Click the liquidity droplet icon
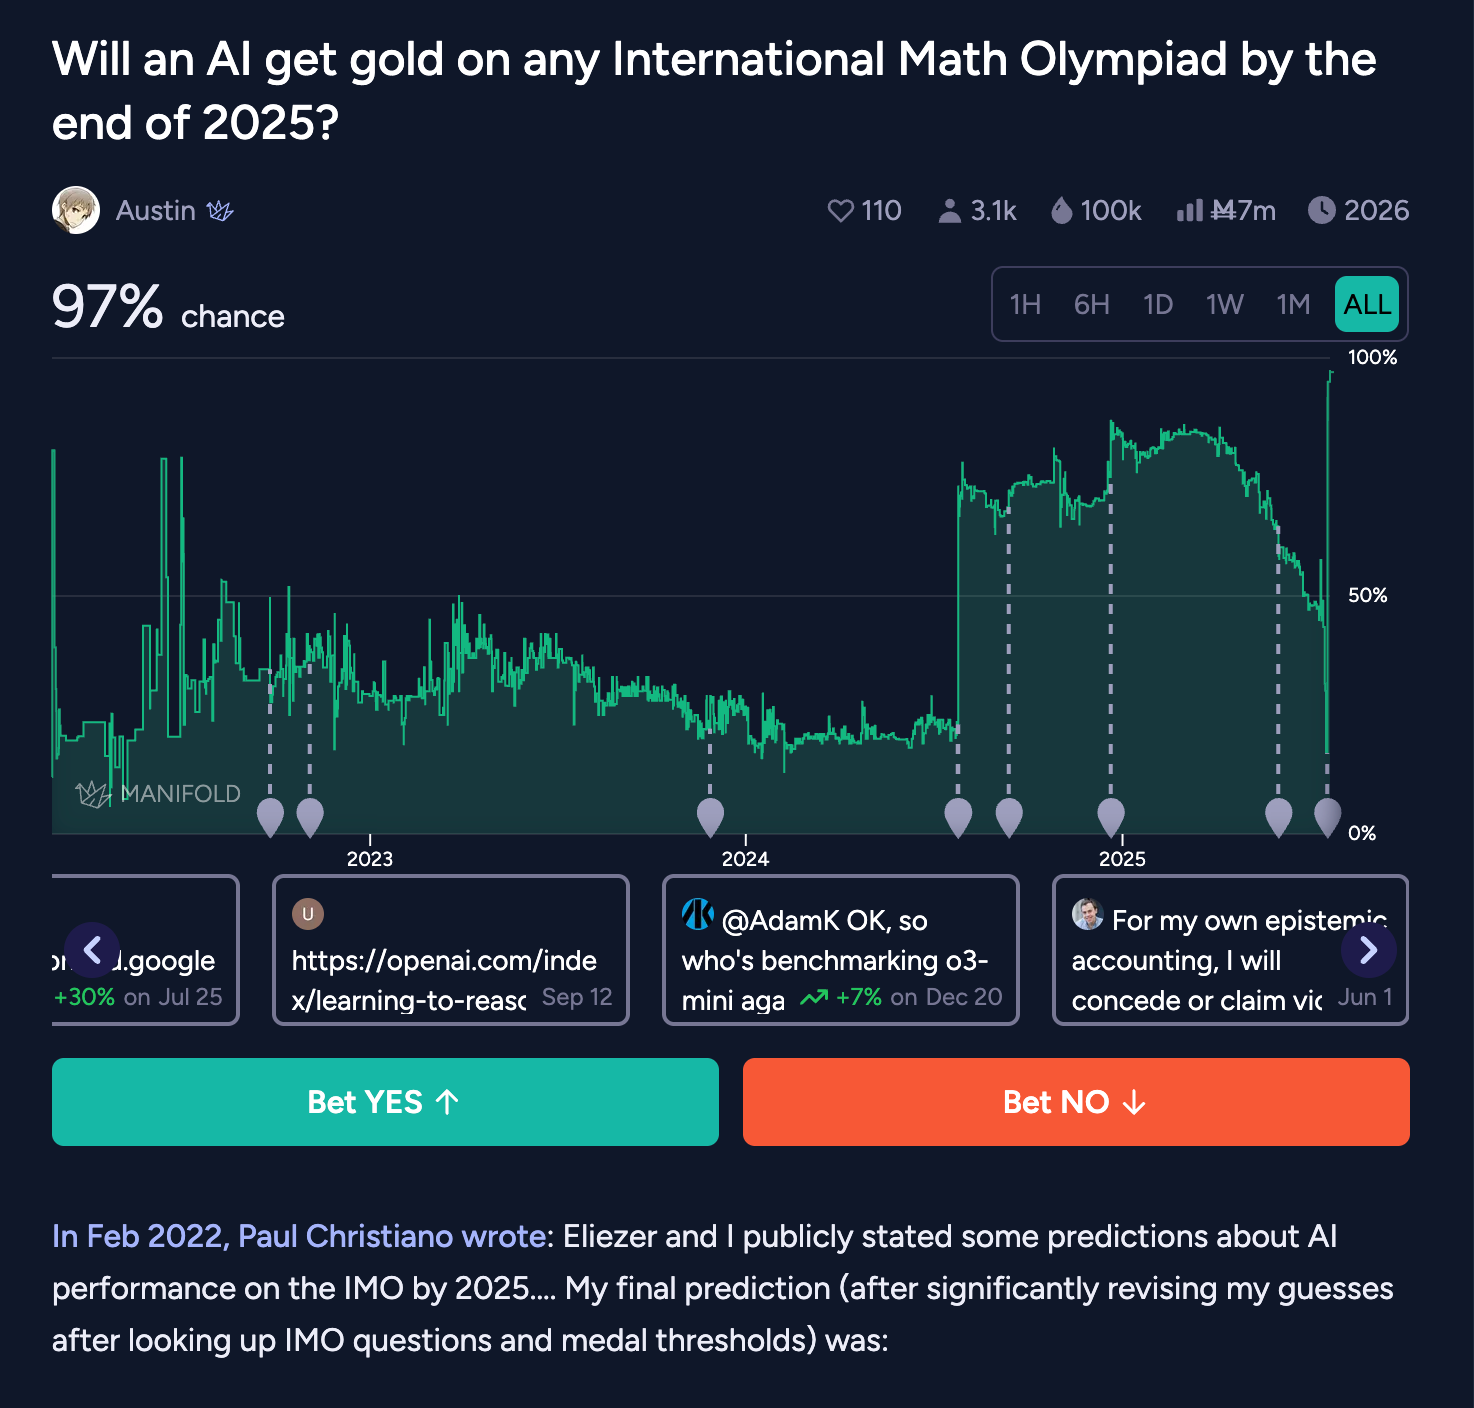 tap(1061, 210)
